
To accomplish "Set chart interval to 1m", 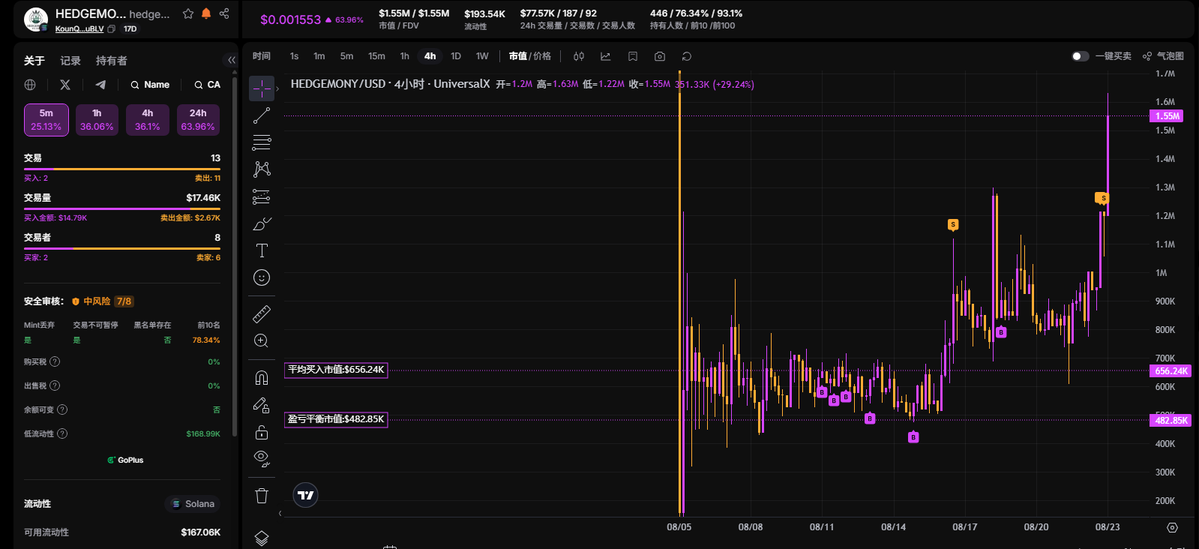I will (x=320, y=56).
